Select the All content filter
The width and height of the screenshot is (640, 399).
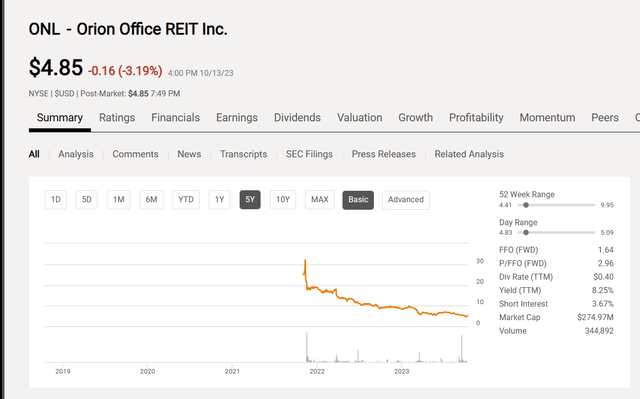tap(34, 154)
